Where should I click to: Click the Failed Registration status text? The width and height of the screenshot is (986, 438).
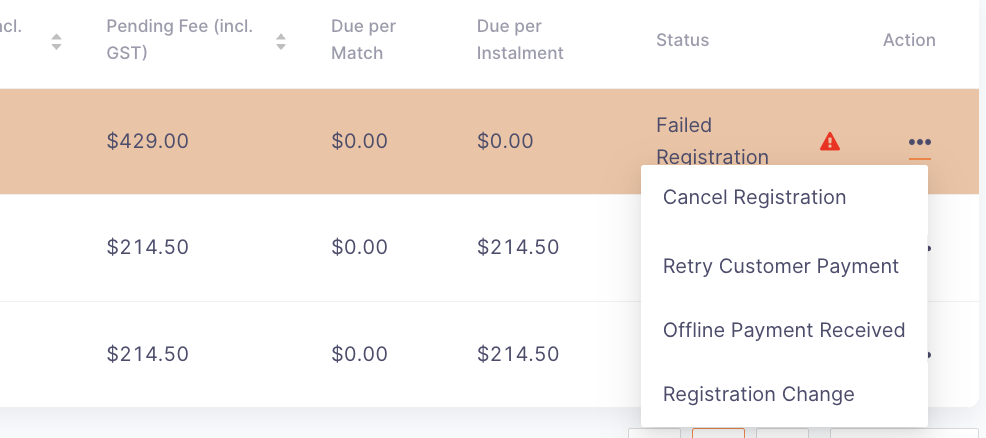tap(712, 141)
